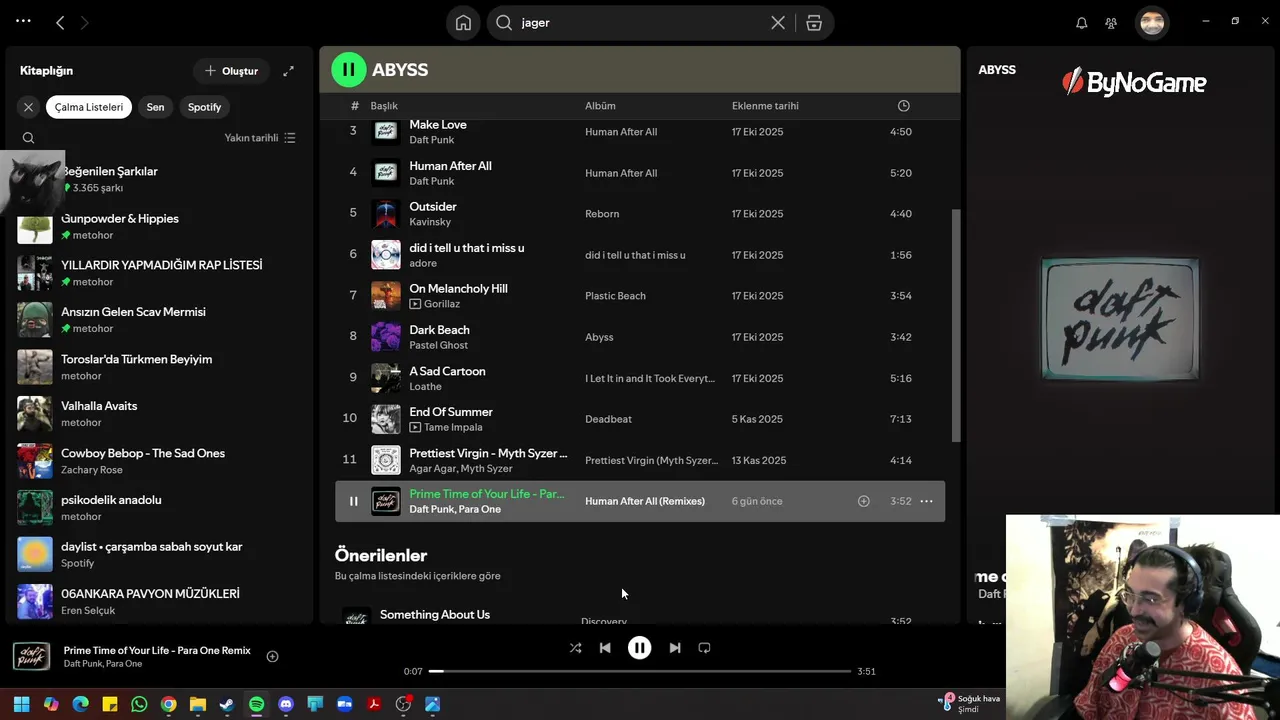The width and height of the screenshot is (1280, 720).
Task: Open the Browse icon in search bar
Action: tap(814, 23)
